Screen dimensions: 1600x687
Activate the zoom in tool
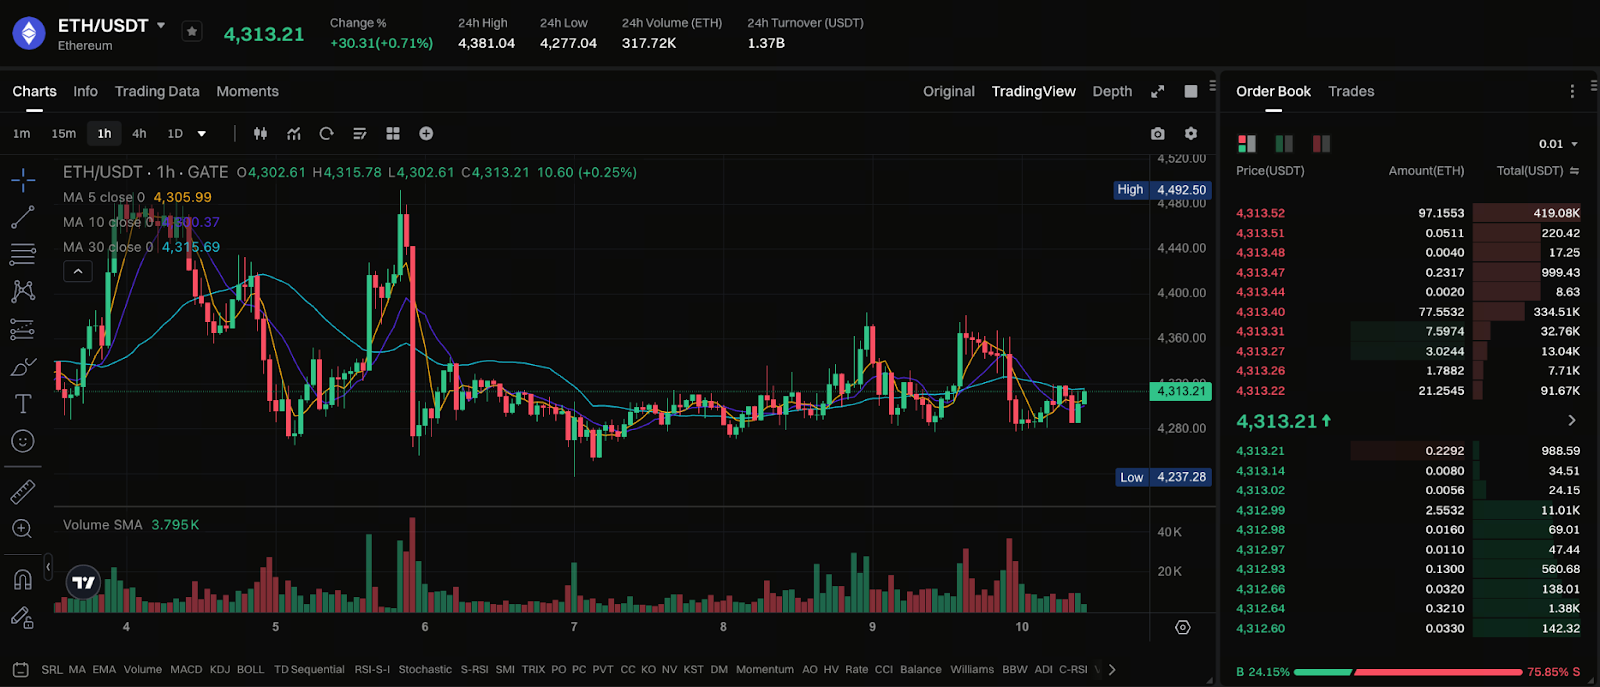click(23, 529)
